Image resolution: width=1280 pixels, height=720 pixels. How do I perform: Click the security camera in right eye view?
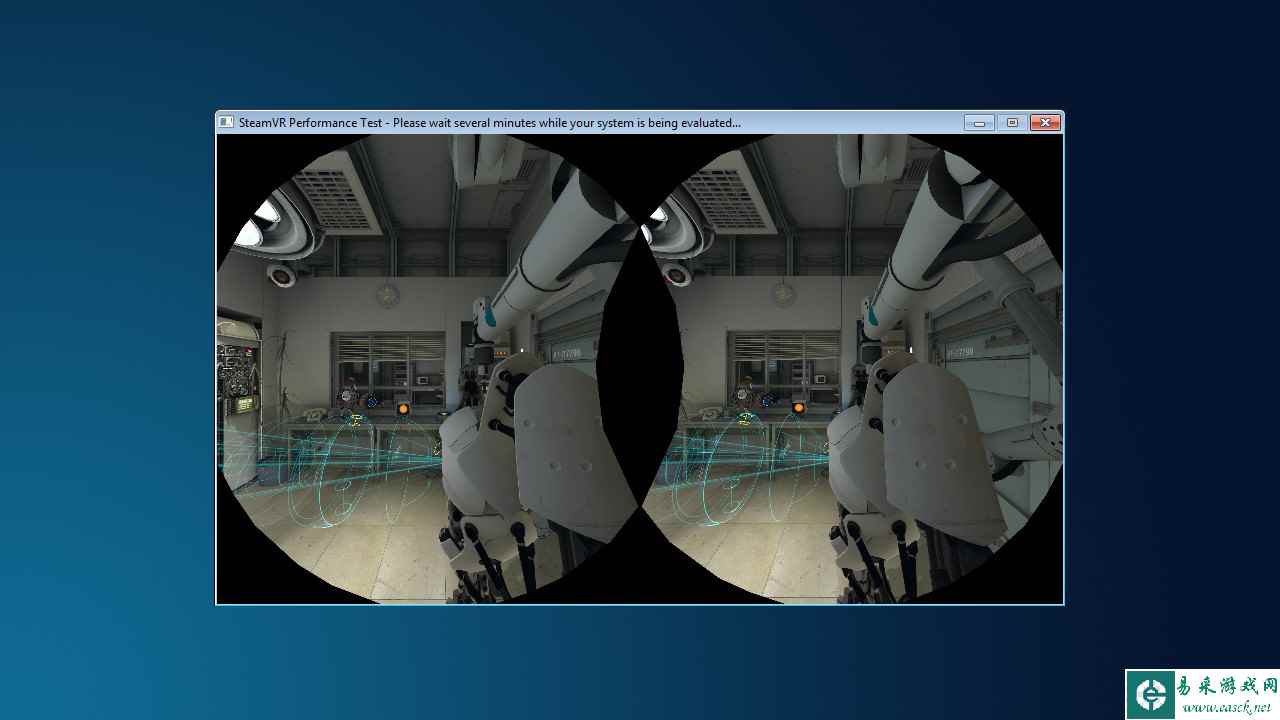pyautogui.click(x=678, y=273)
